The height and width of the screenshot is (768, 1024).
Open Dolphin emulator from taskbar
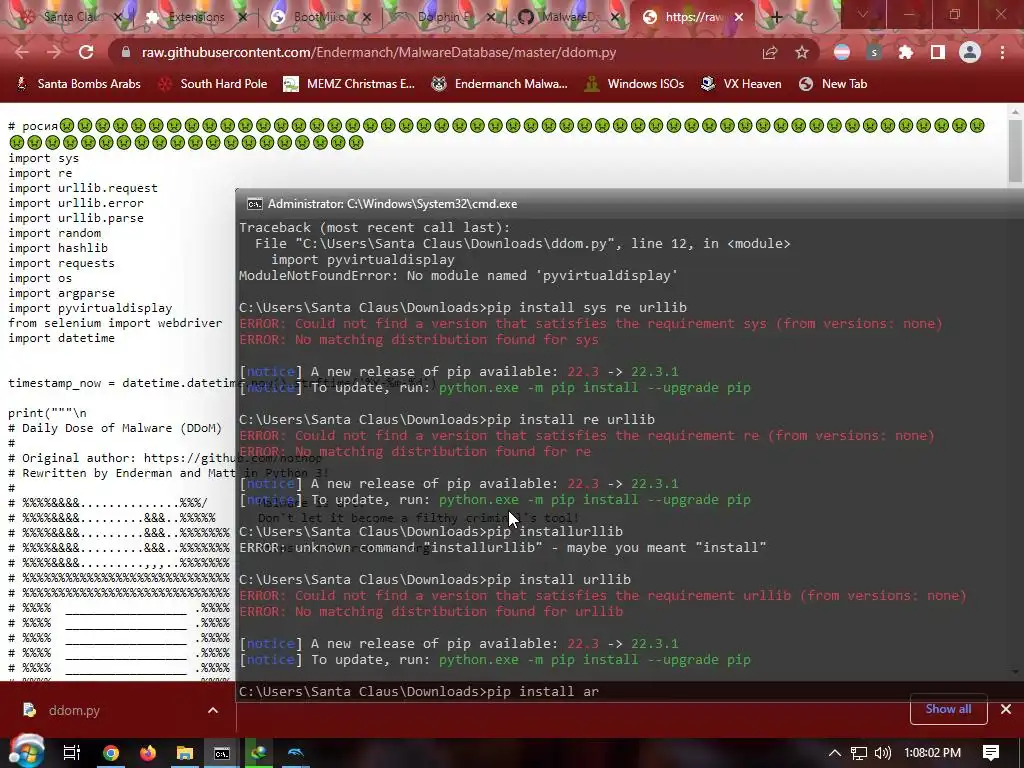pos(296,753)
